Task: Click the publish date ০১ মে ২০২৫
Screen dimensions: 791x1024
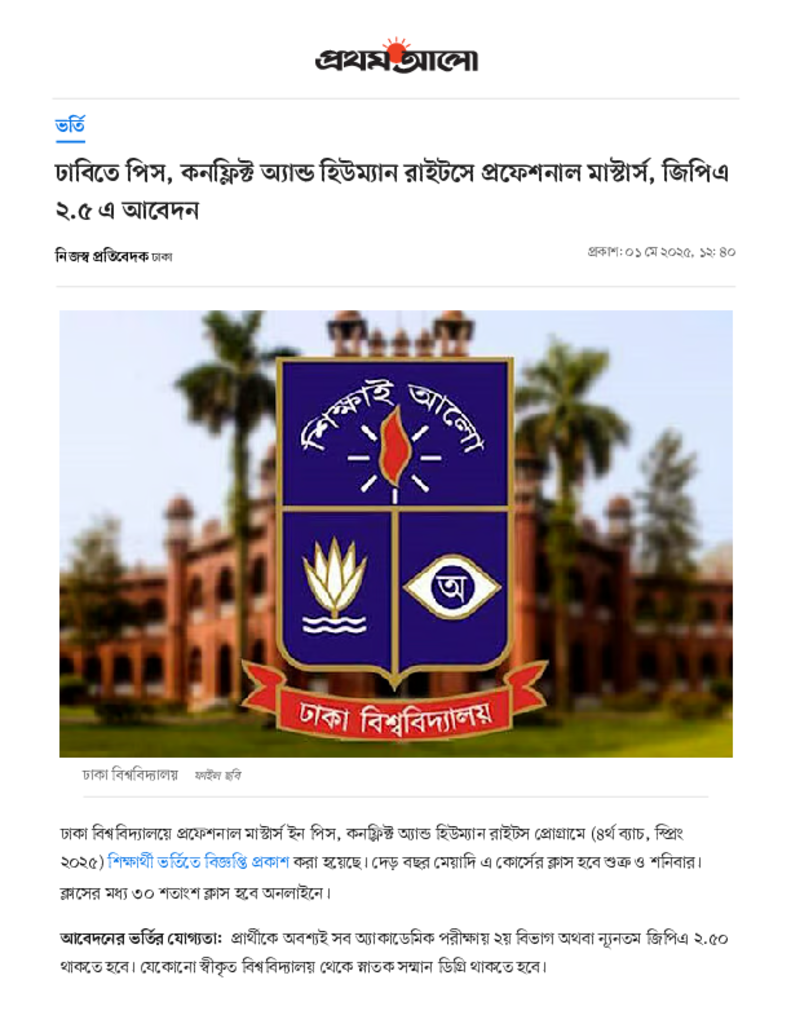Action: click(x=658, y=252)
